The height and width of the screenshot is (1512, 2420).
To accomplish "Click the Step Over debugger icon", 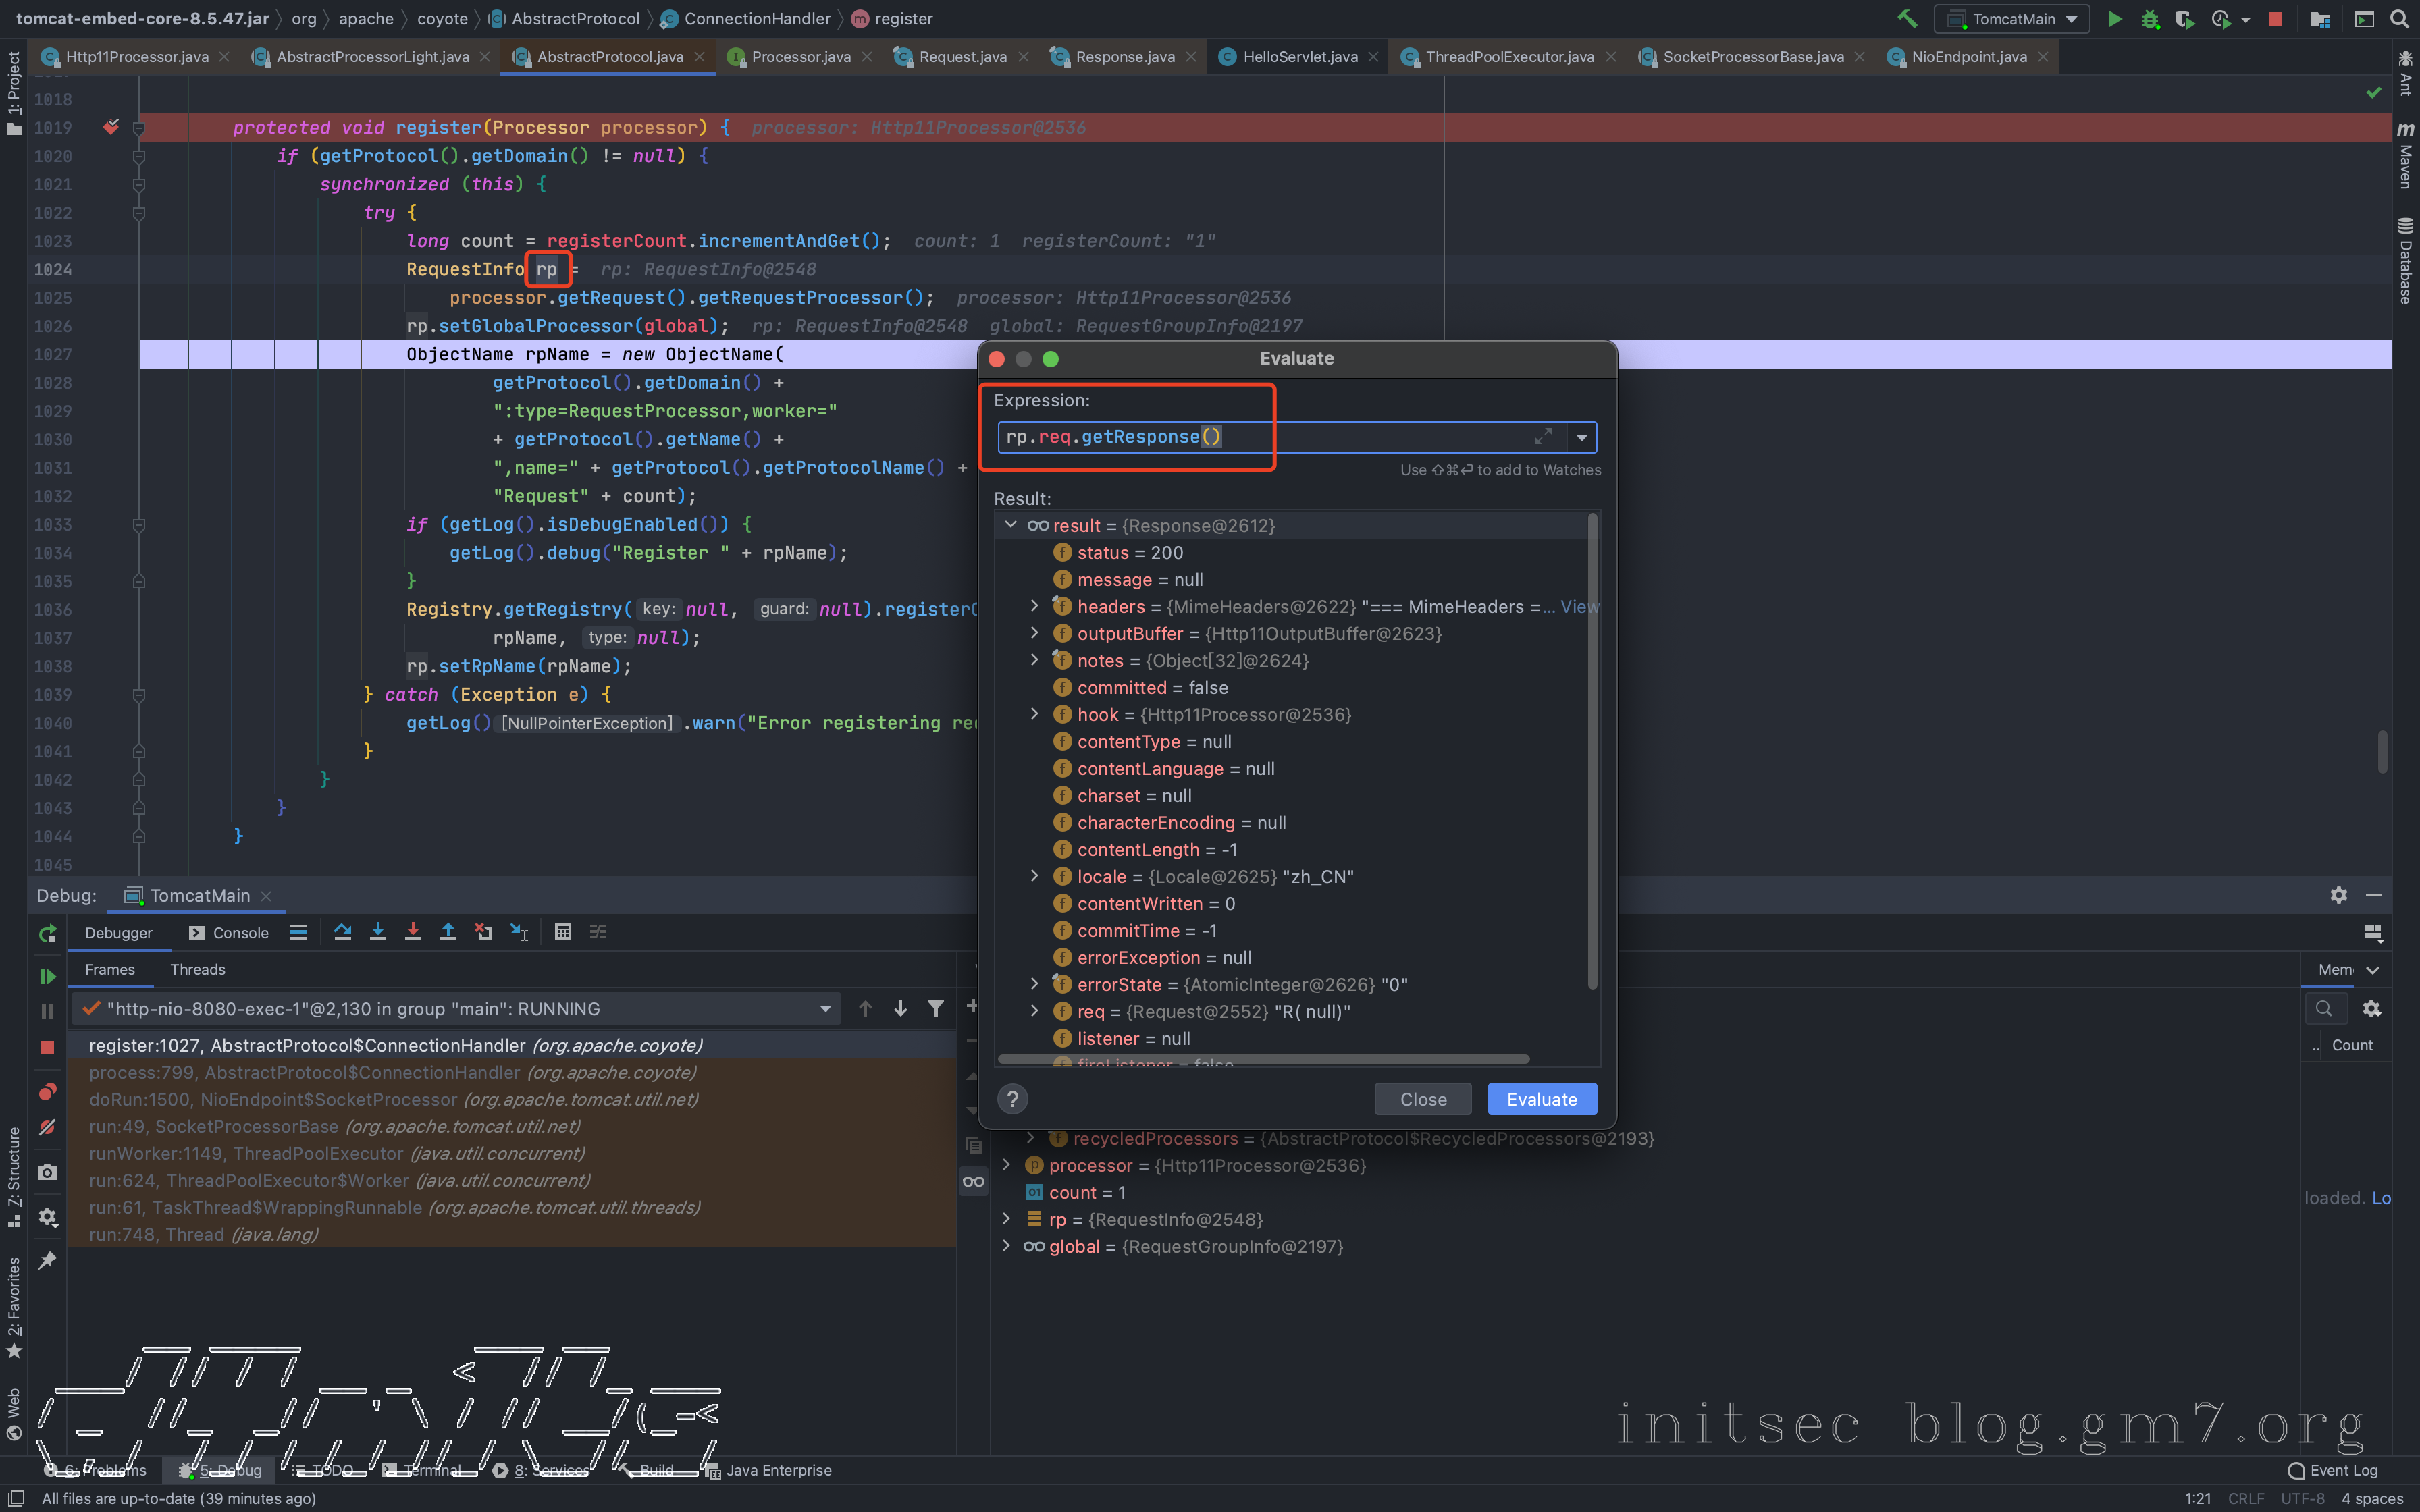I will pos(342,932).
